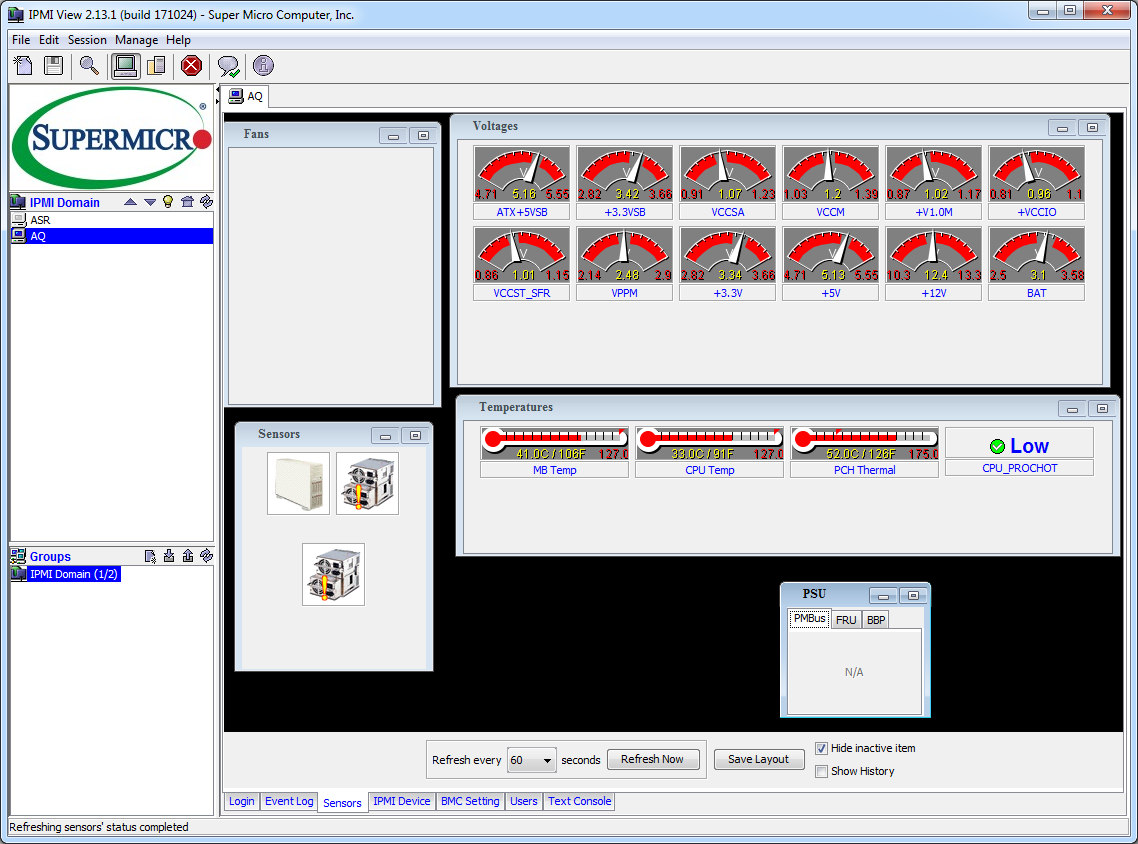
Task: Click the magnifying glass search toolbar icon
Action: (89, 66)
